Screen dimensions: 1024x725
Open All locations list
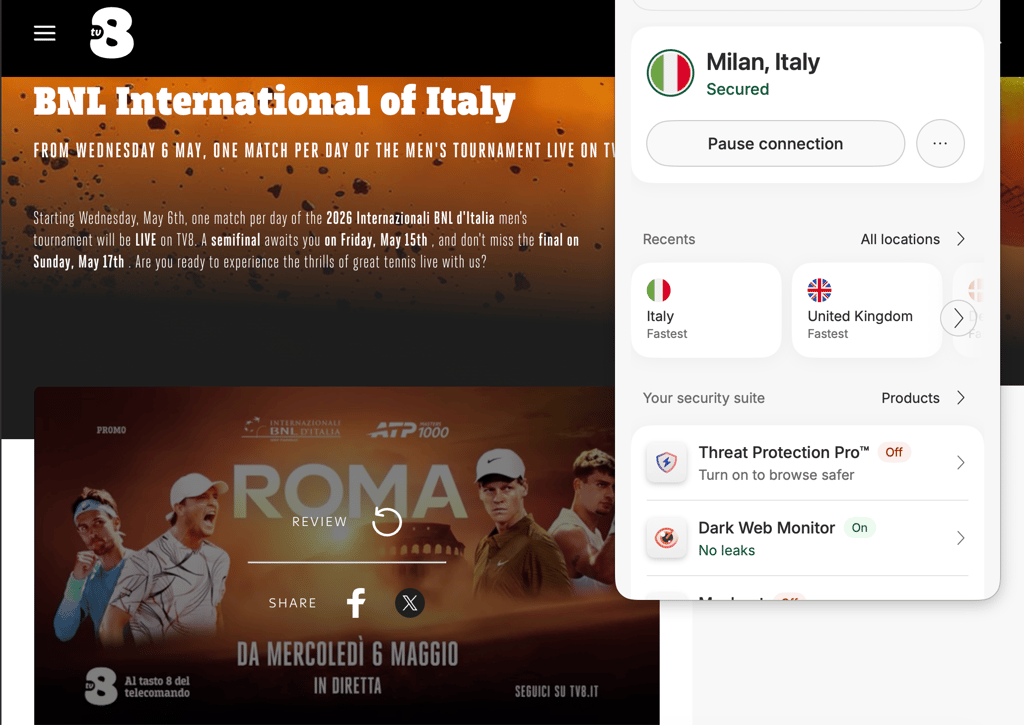pos(900,239)
